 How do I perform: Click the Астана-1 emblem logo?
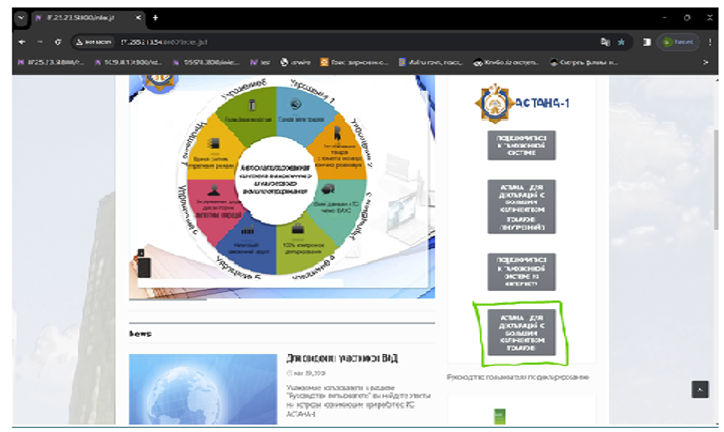[x=495, y=103]
